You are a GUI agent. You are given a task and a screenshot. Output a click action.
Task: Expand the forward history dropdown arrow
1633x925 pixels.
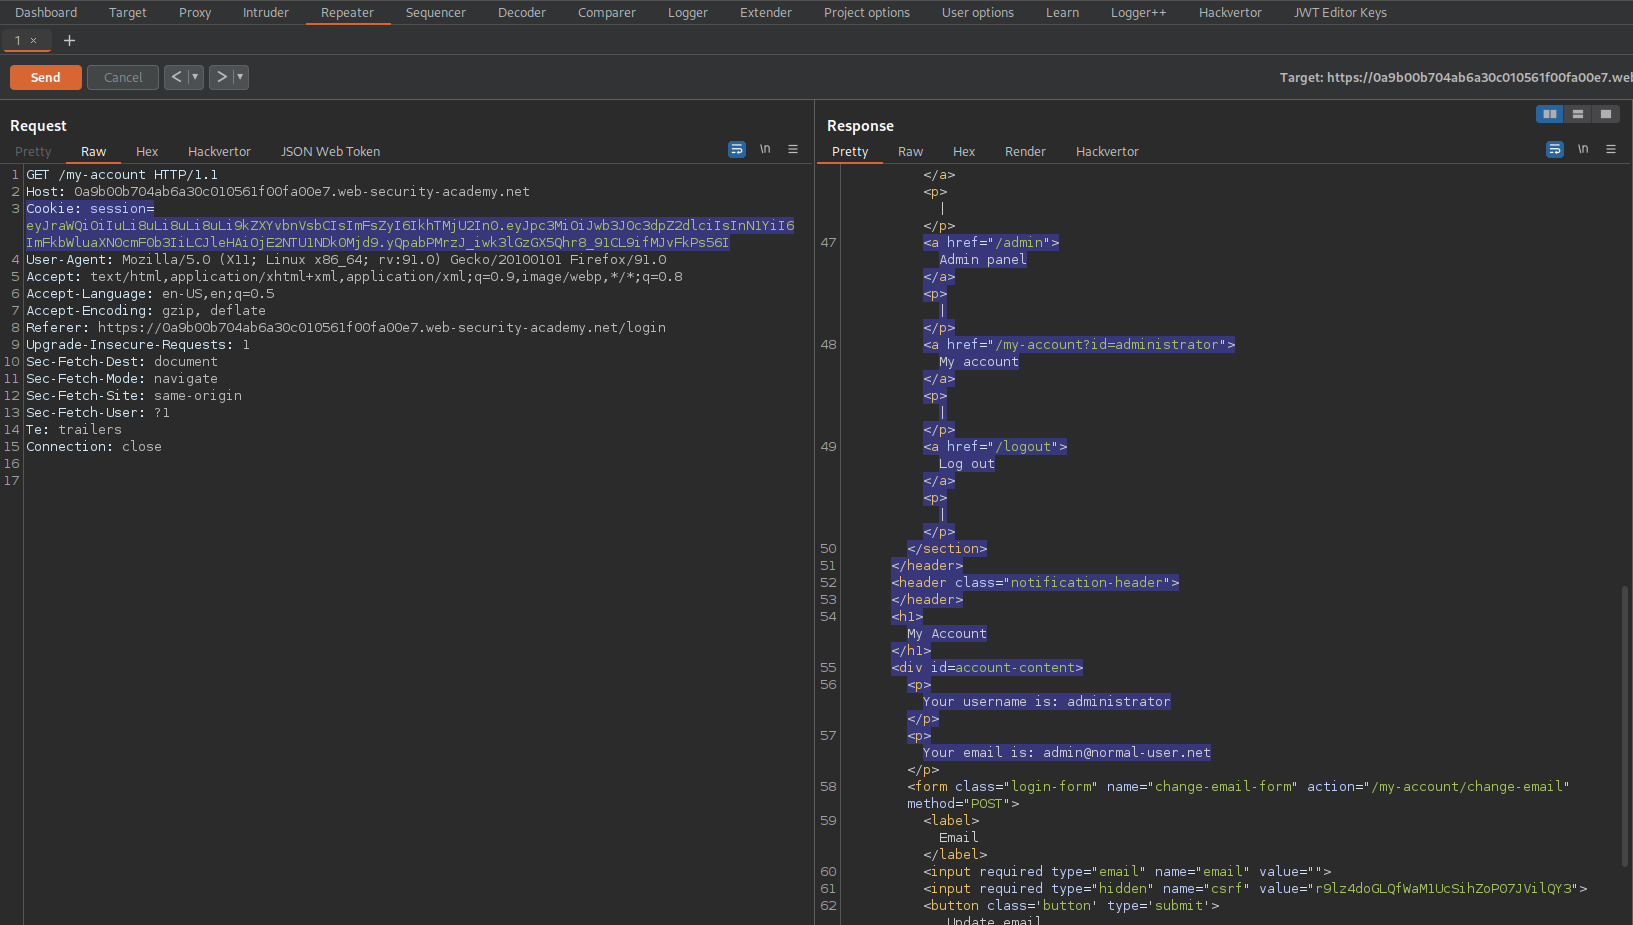pyautogui.click(x=240, y=77)
